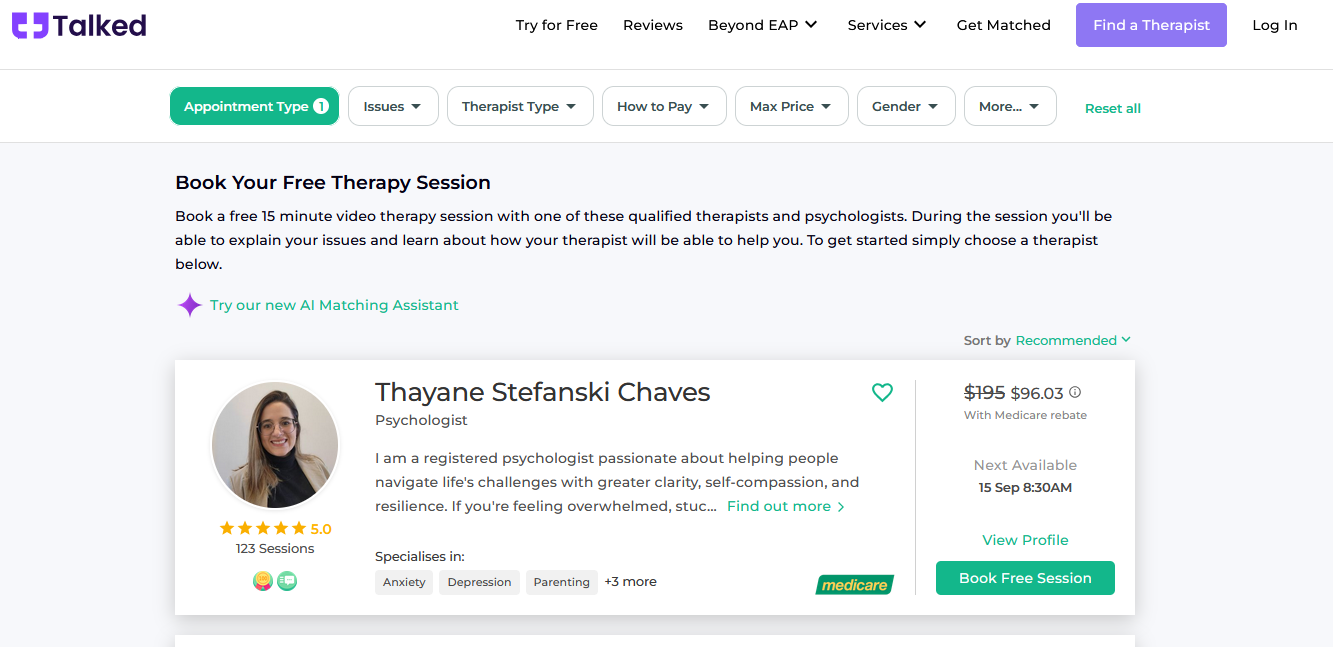This screenshot has width=1333, height=647.
Task: Open the Therapist Type dropdown
Action: click(520, 106)
